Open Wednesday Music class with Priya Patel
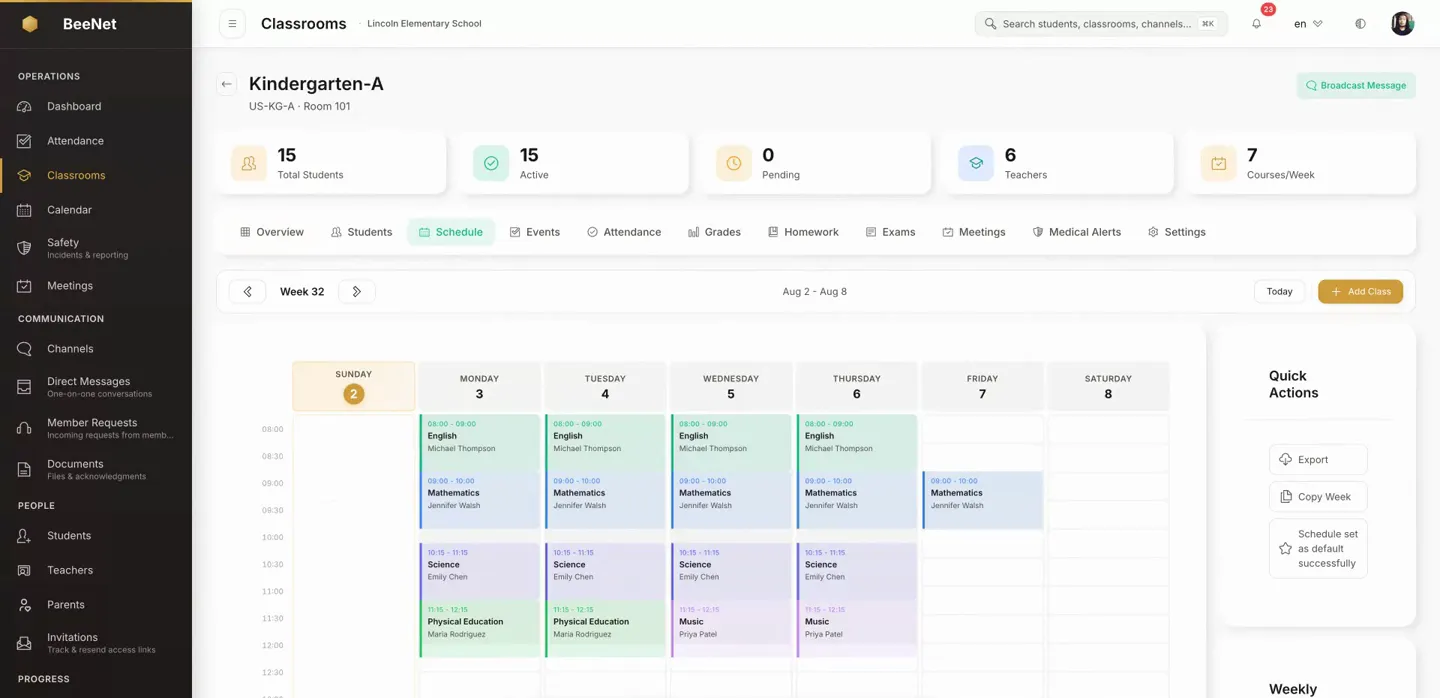This screenshot has height=698, width=1440. click(732, 629)
